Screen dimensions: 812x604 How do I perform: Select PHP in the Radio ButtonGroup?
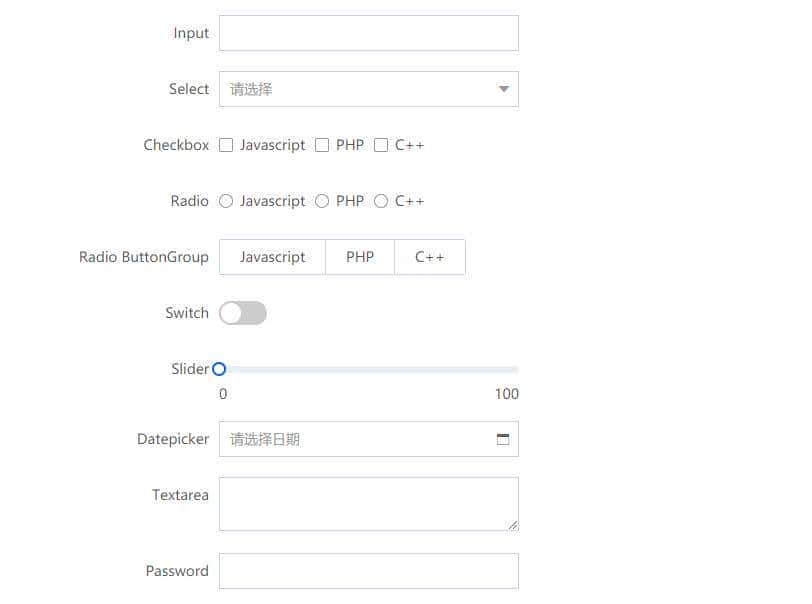[x=359, y=257]
